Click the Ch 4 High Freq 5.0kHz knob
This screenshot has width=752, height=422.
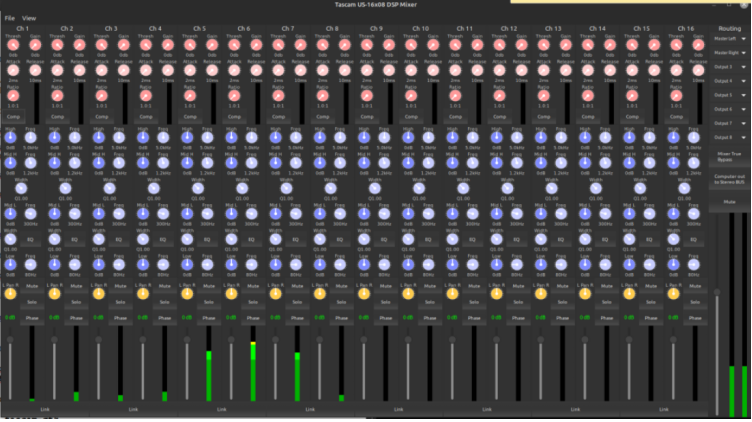click(163, 138)
